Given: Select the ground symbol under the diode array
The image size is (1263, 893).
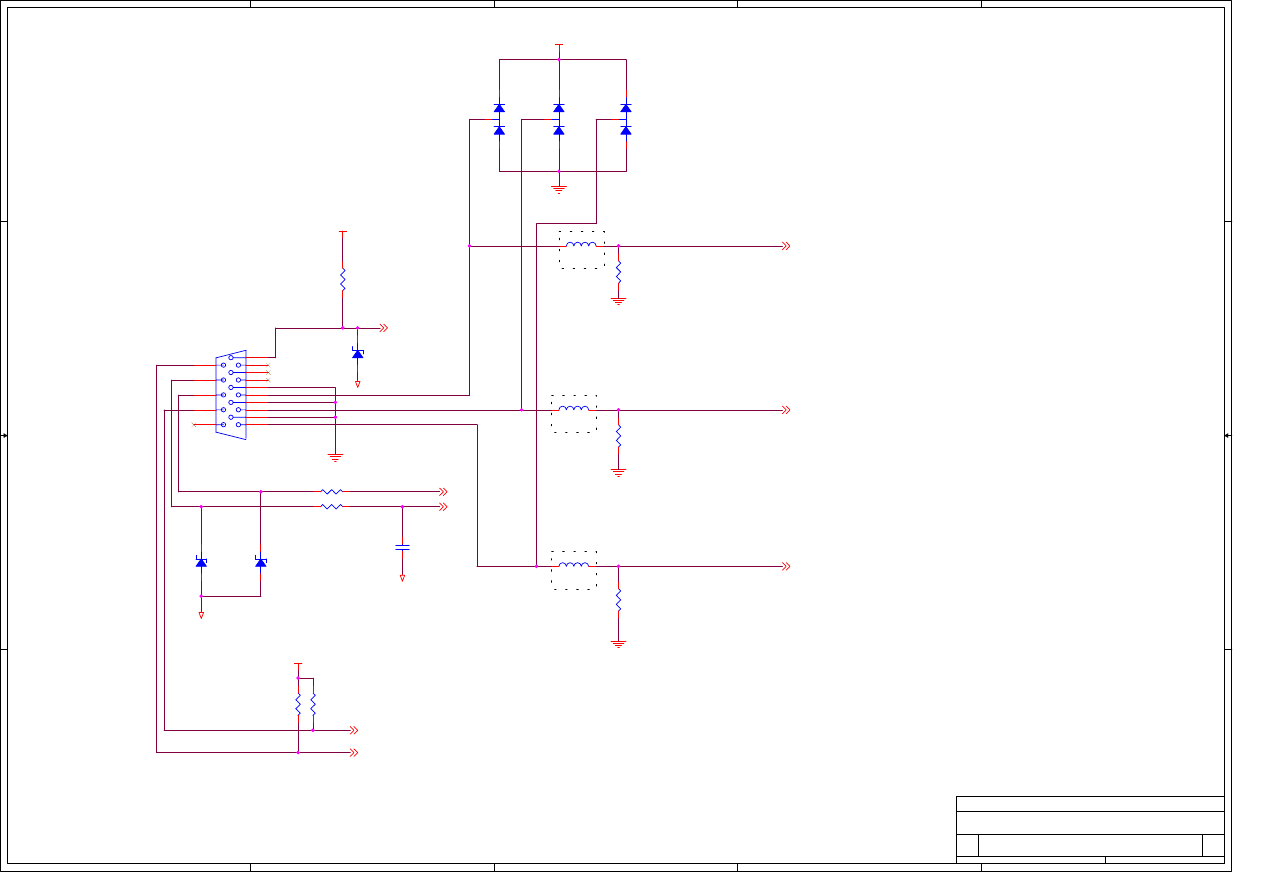Looking at the screenshot, I should [x=559, y=188].
